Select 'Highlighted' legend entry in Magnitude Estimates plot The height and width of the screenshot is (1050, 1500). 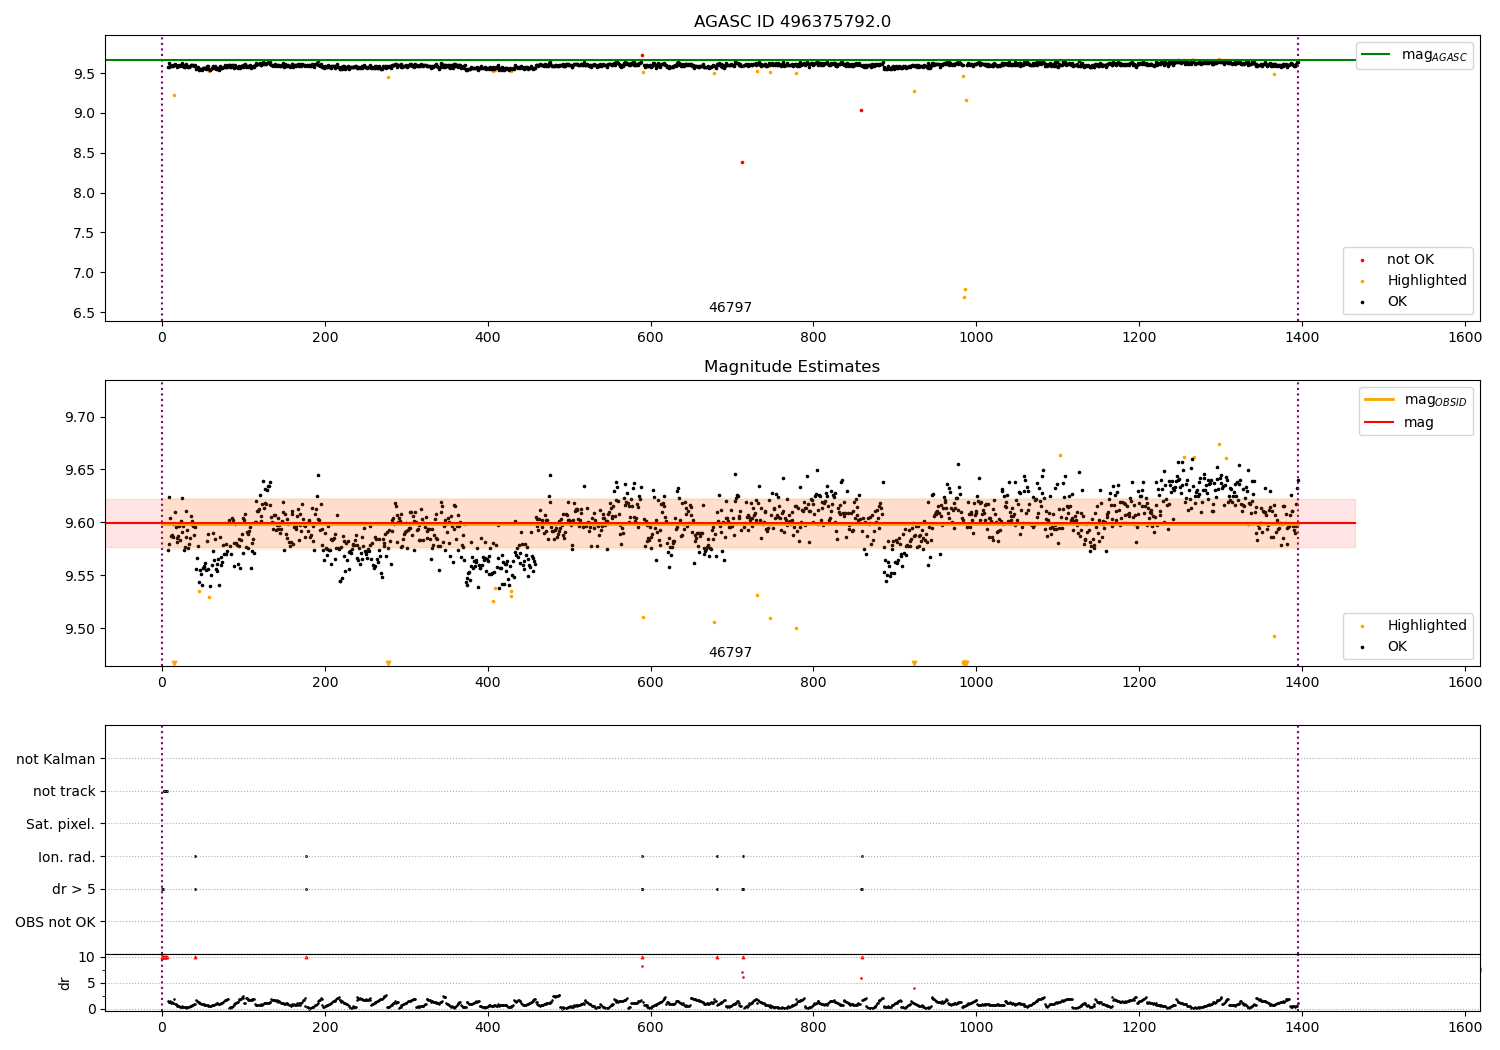tap(1427, 626)
